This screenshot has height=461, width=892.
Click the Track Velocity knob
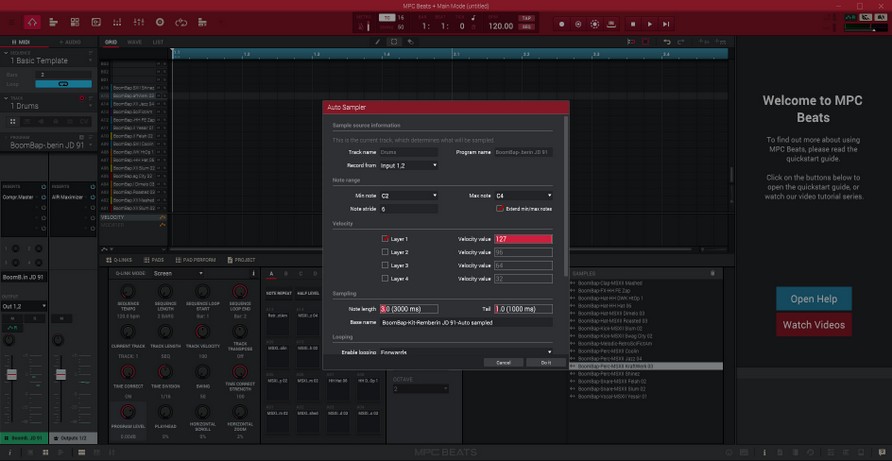202,332
